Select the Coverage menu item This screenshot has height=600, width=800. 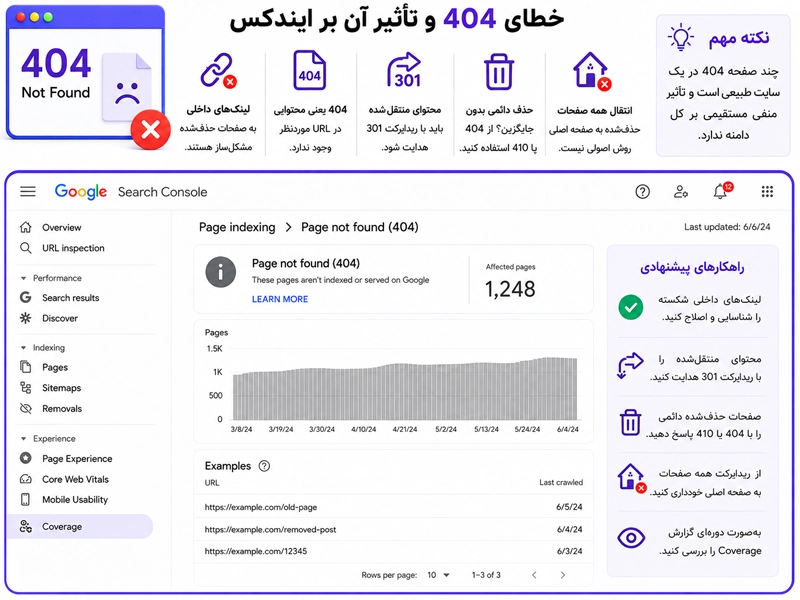click(81, 527)
